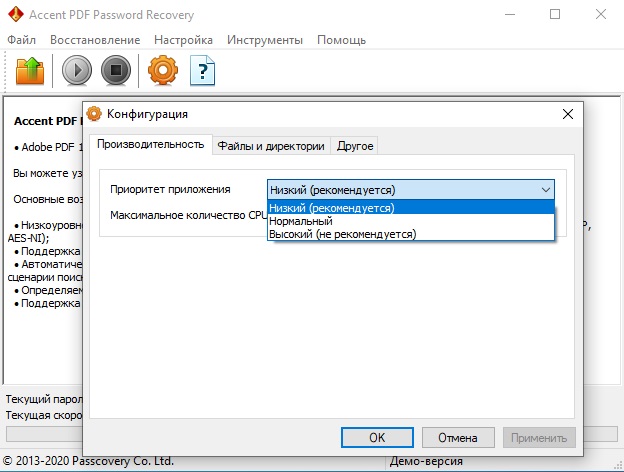This screenshot has width=624, height=472.
Task: Open the Восстановление menu
Action: [x=95, y=40]
